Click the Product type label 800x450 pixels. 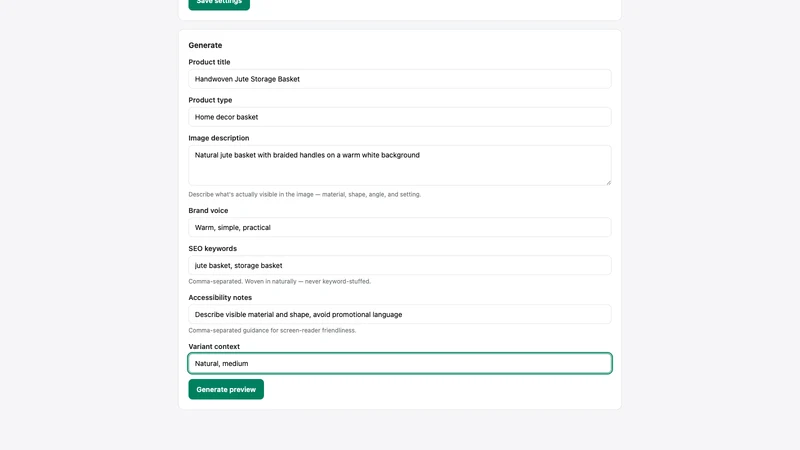[210, 100]
